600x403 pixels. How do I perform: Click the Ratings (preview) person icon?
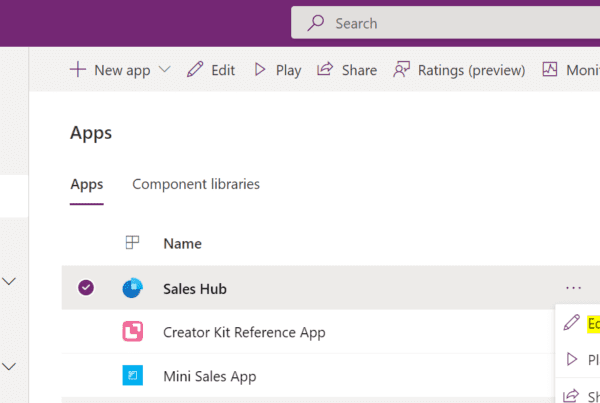pos(401,70)
